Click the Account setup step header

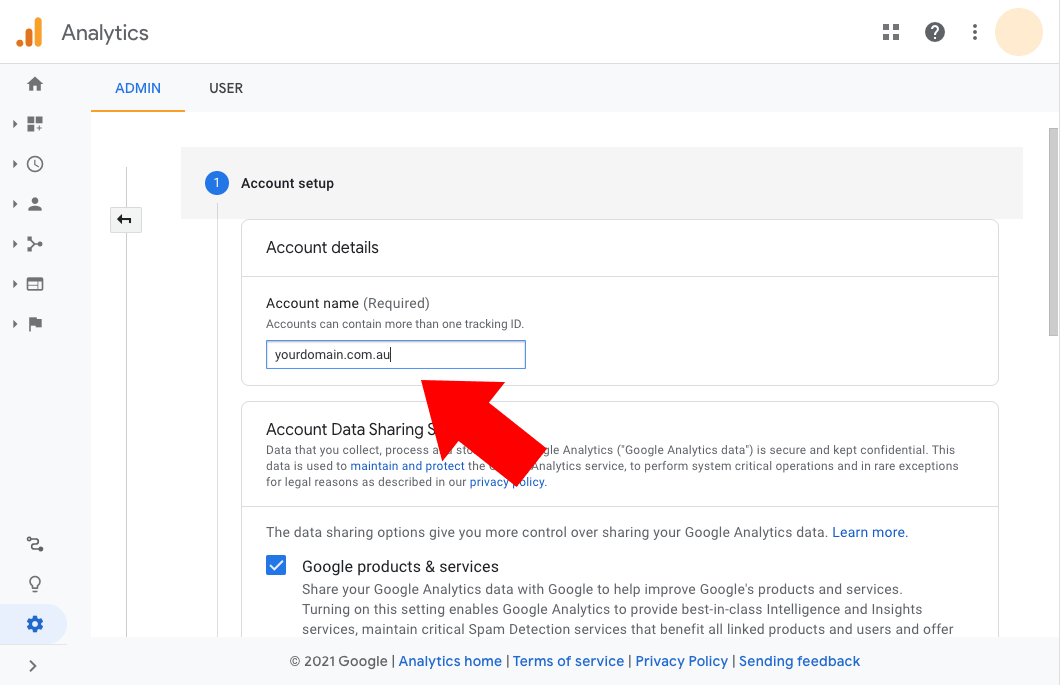tap(602, 183)
